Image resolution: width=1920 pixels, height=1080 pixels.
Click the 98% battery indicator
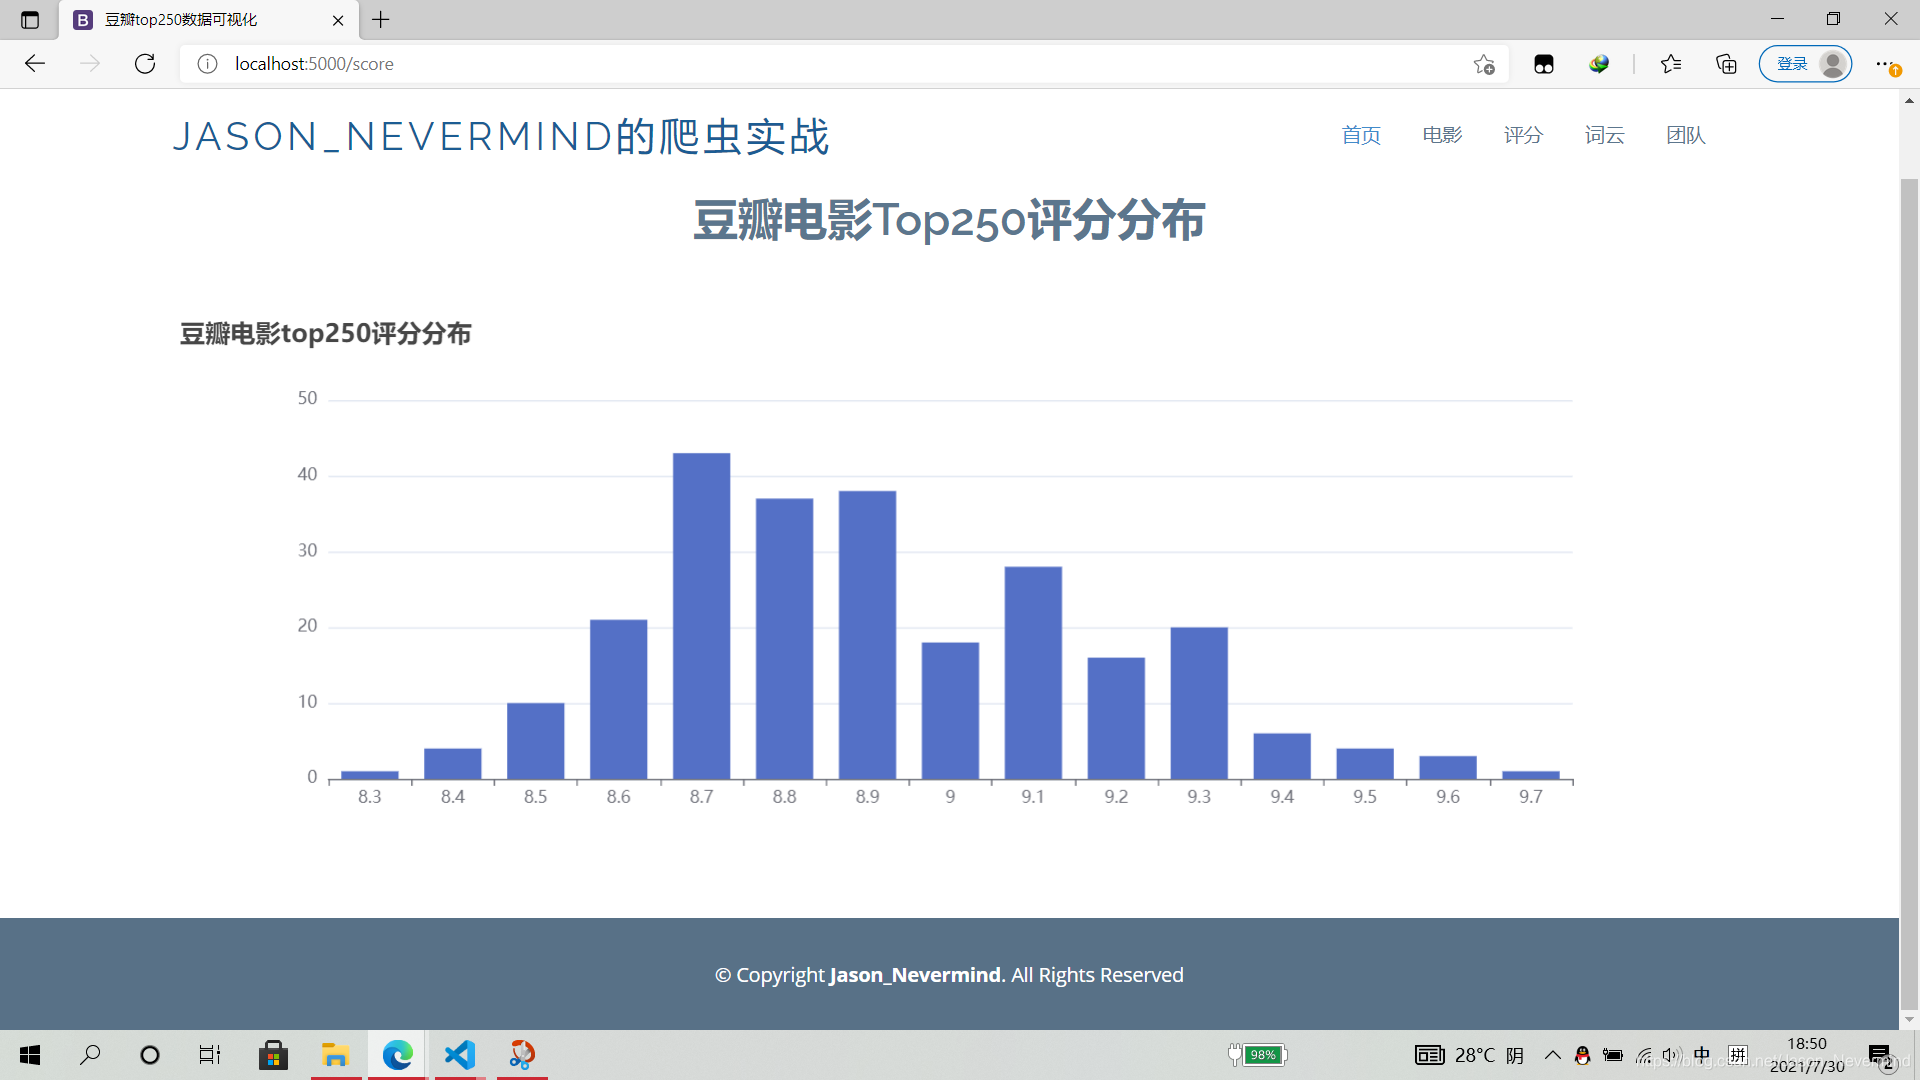tap(1258, 1055)
